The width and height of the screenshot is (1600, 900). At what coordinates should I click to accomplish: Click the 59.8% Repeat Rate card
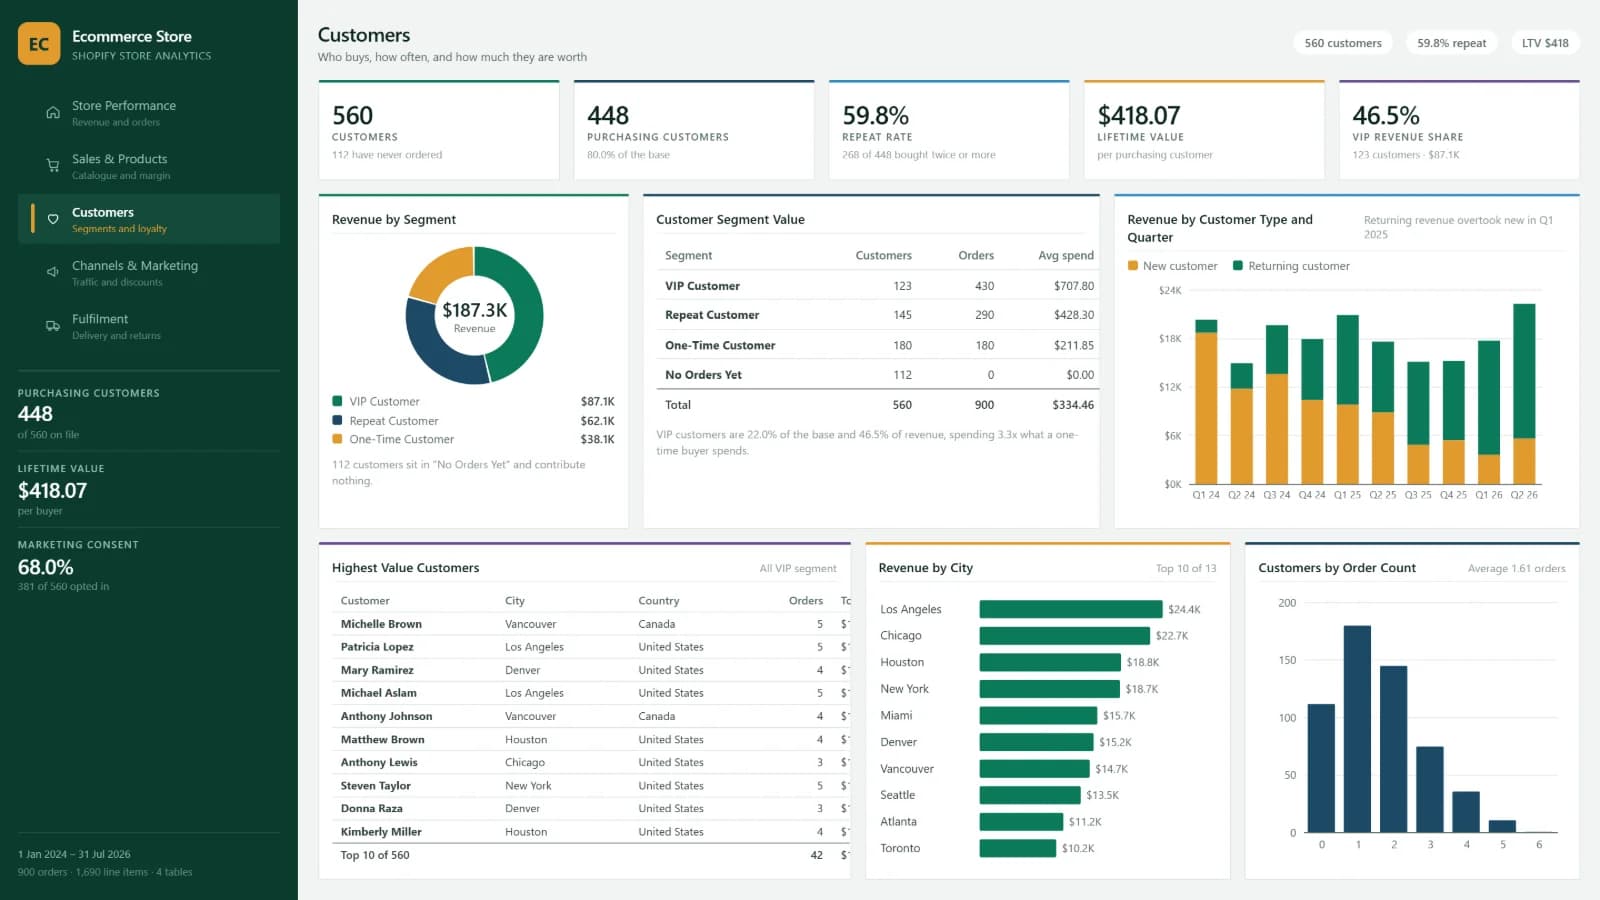point(949,130)
